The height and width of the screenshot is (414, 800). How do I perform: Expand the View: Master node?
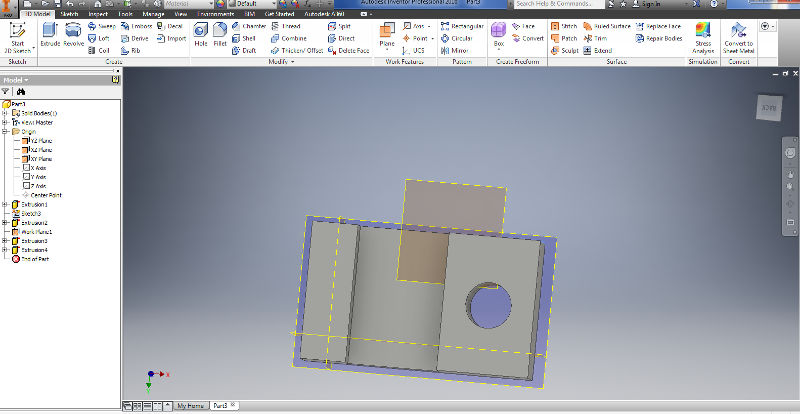(5, 123)
